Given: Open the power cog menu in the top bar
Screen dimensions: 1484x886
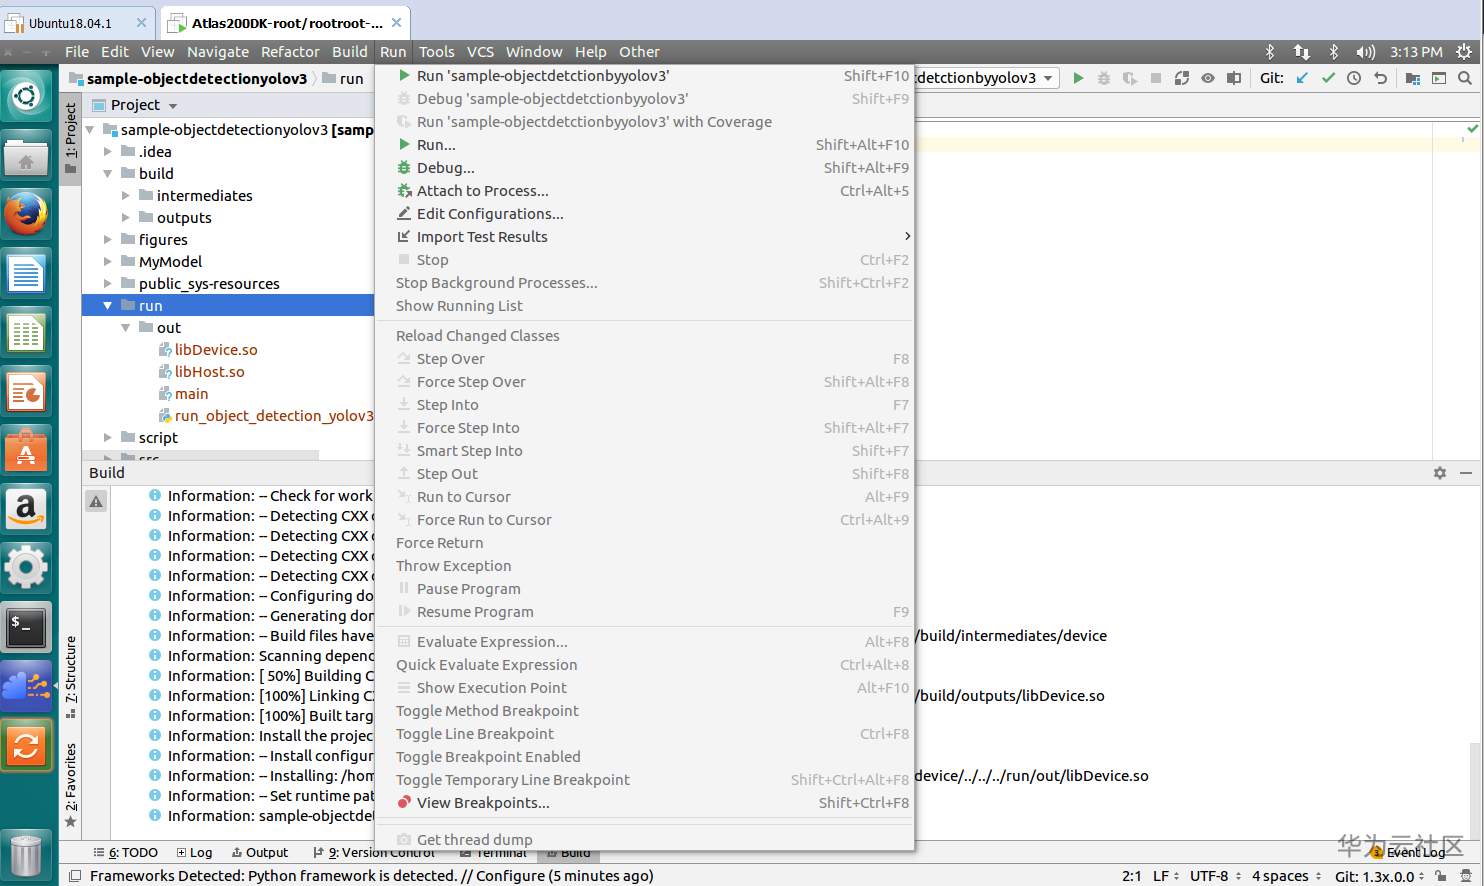Looking at the screenshot, I should click(1464, 52).
